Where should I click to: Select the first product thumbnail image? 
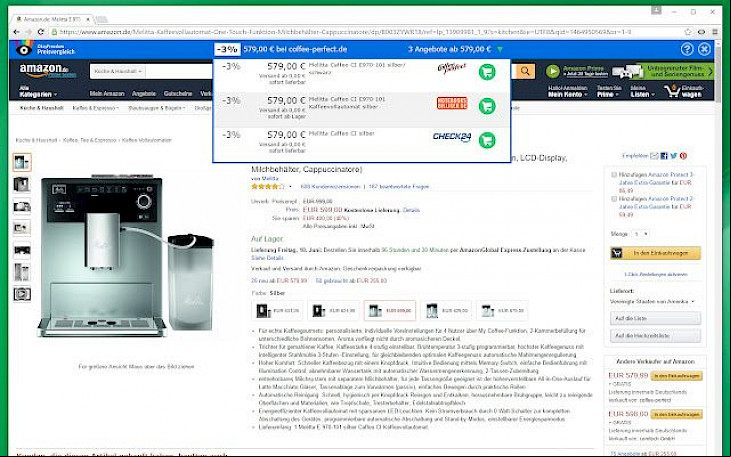click(x=22, y=162)
